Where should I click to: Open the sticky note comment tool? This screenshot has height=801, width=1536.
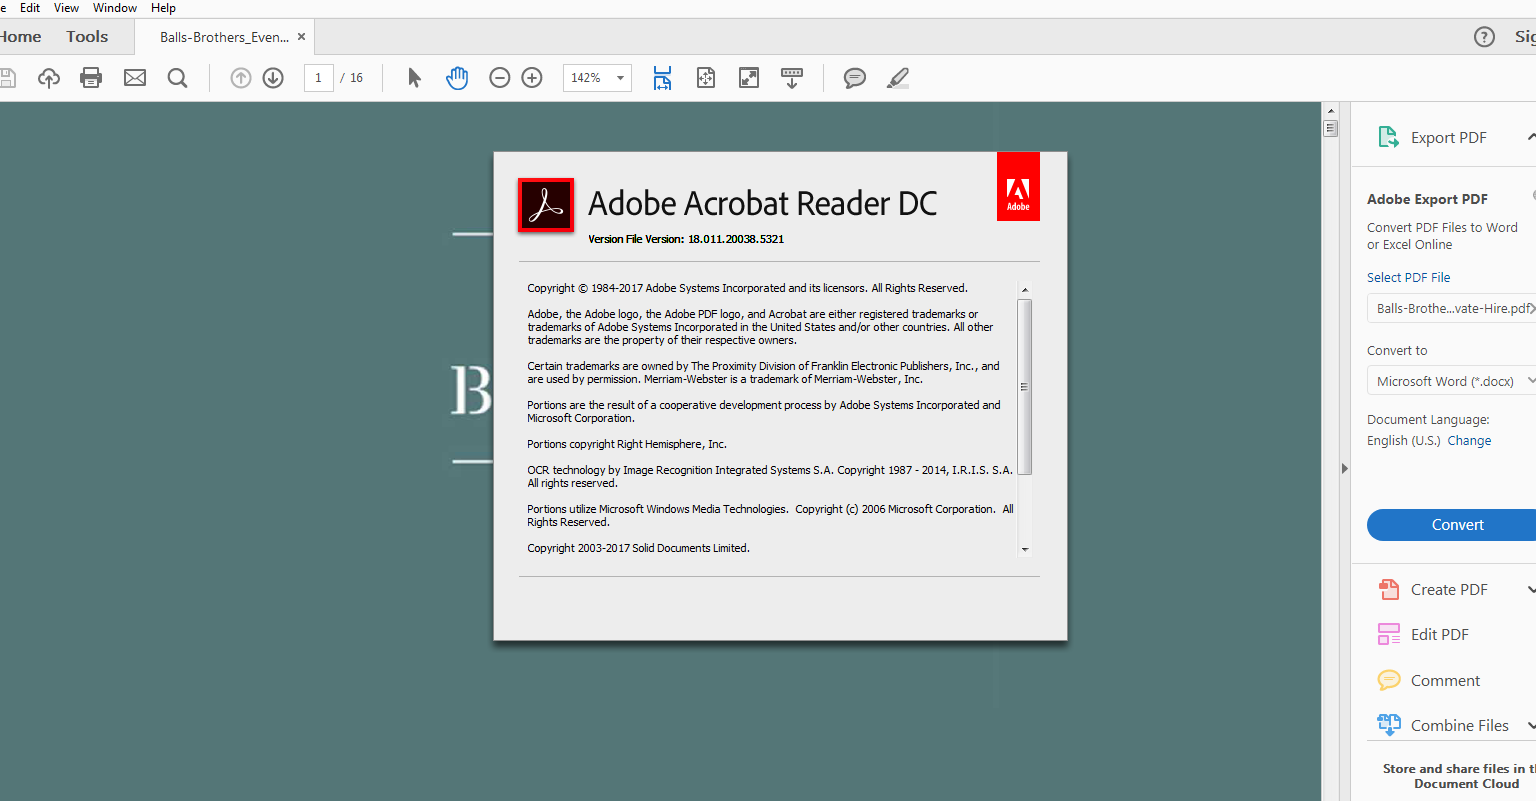[x=854, y=77]
